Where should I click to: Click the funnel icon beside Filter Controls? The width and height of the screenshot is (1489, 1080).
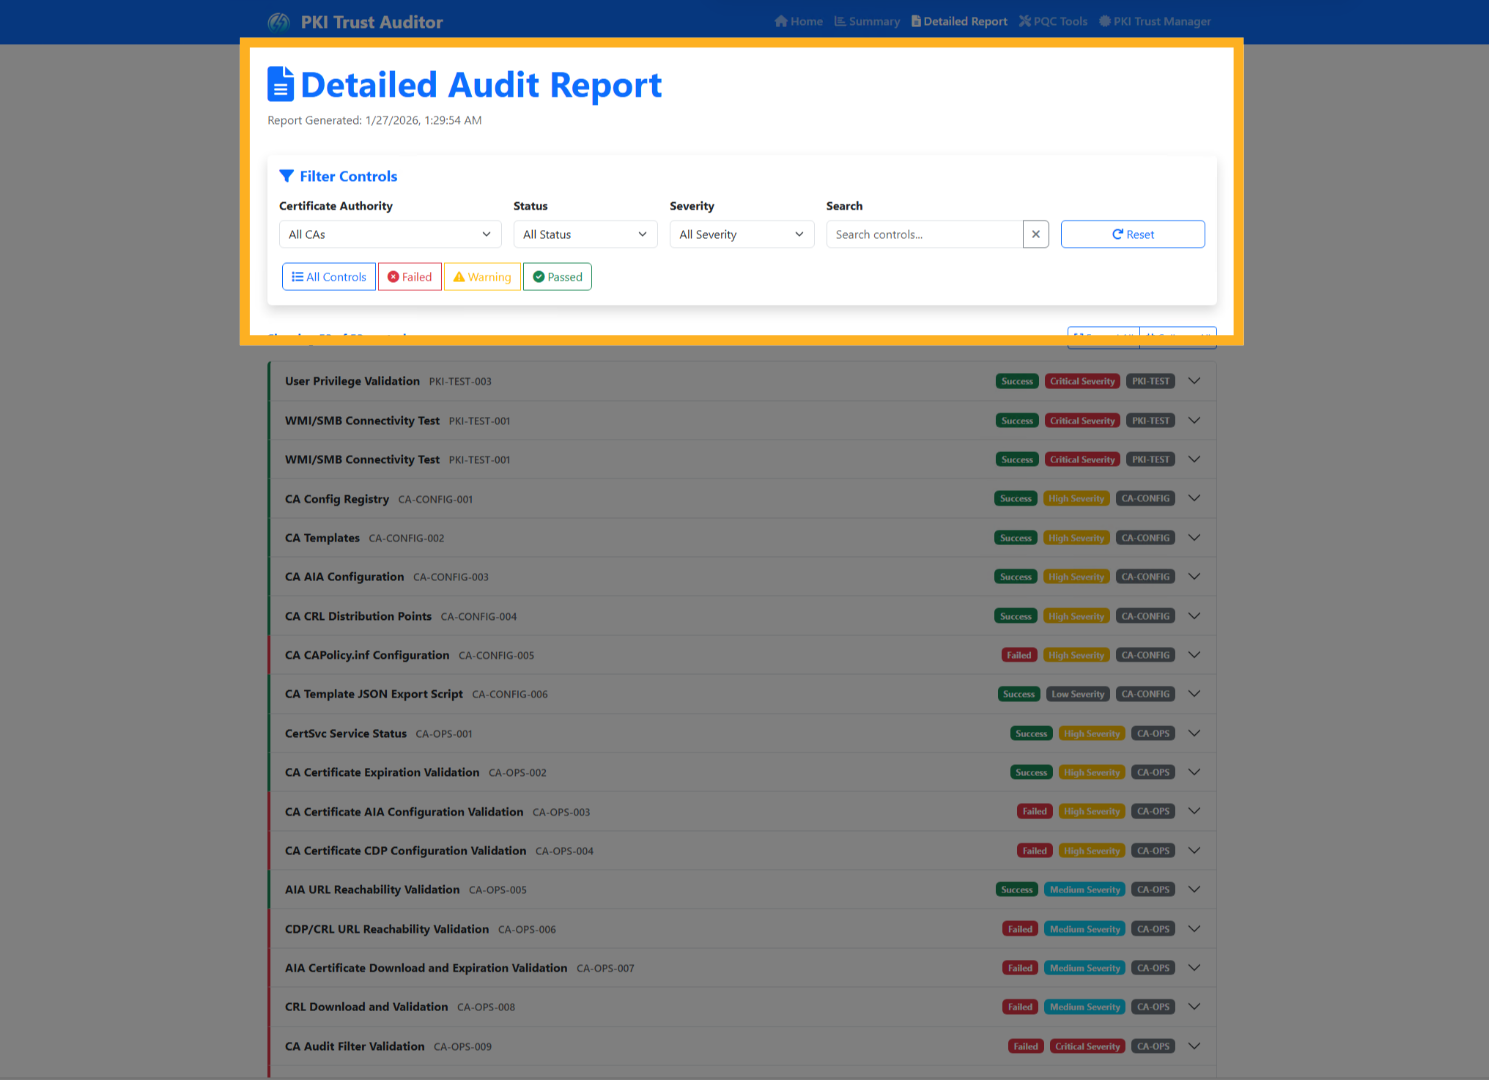click(x=288, y=176)
